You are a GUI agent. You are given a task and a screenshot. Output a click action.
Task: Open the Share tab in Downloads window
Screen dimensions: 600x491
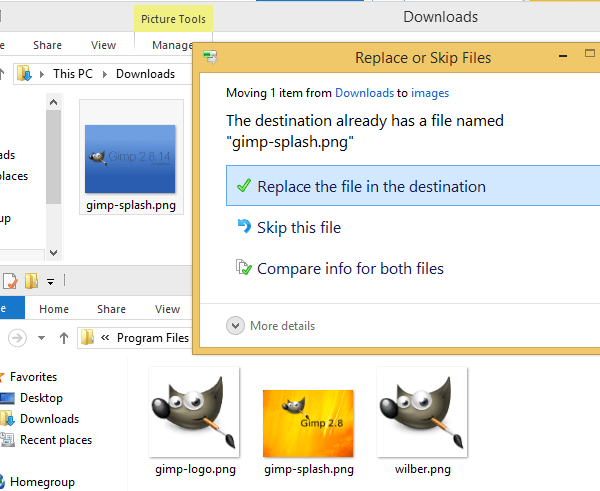coord(47,45)
